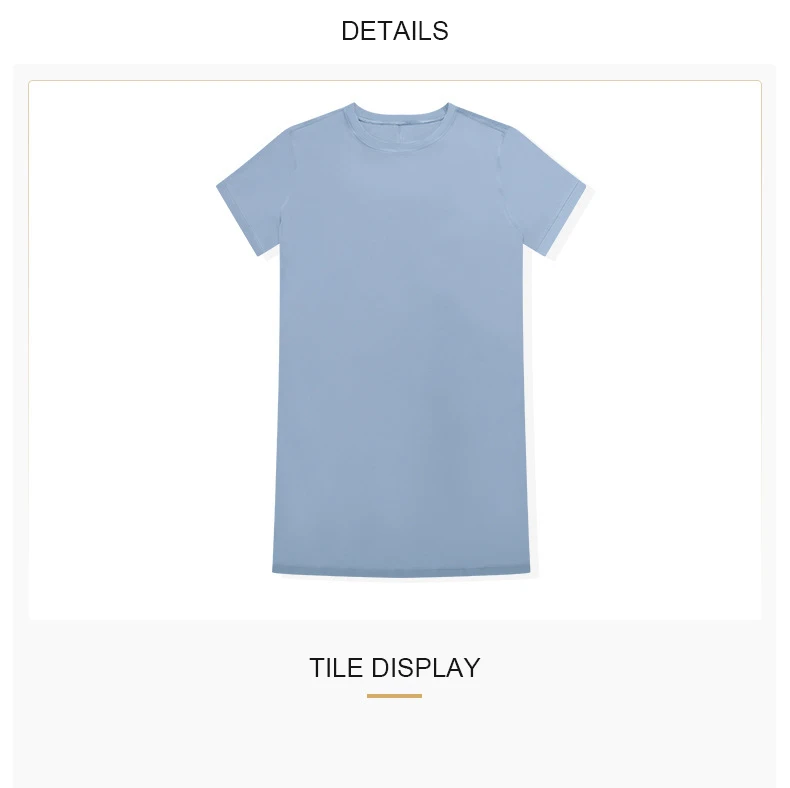Click the product card's top gold border
790x788 pixels.
(394, 81)
